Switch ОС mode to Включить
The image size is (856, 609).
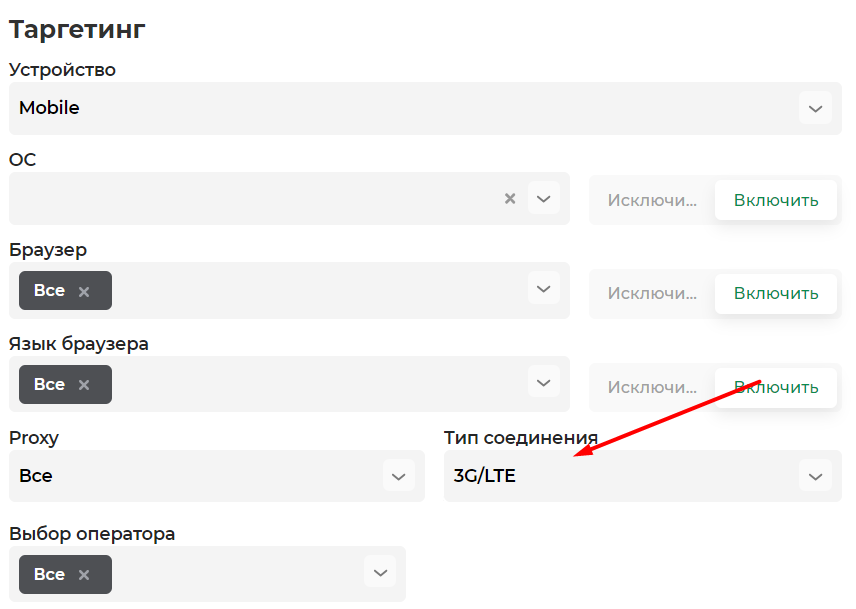click(776, 200)
